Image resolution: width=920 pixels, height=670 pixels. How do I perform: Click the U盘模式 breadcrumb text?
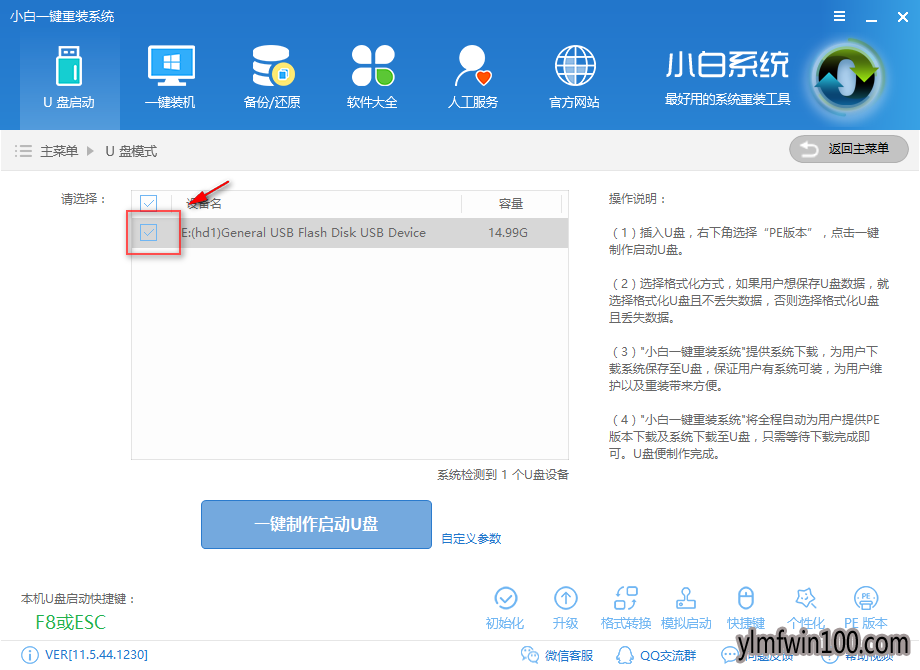click(131, 151)
